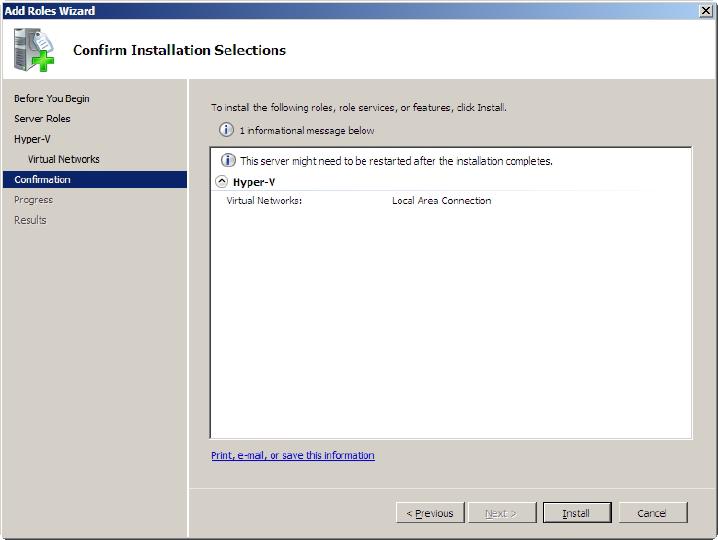Screen dimensions: 718x540
Task: Click Confirm Installation Selections heading
Action: [180, 50]
